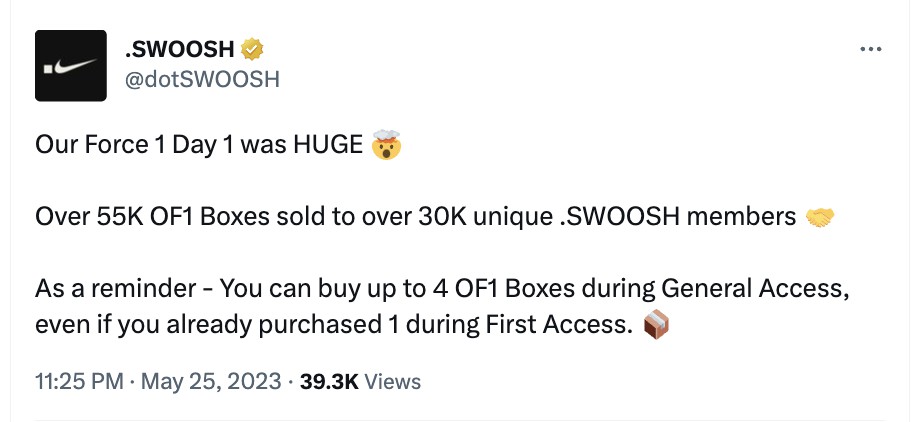
Task: Click the package box emoji after First Access
Action: click(x=656, y=325)
